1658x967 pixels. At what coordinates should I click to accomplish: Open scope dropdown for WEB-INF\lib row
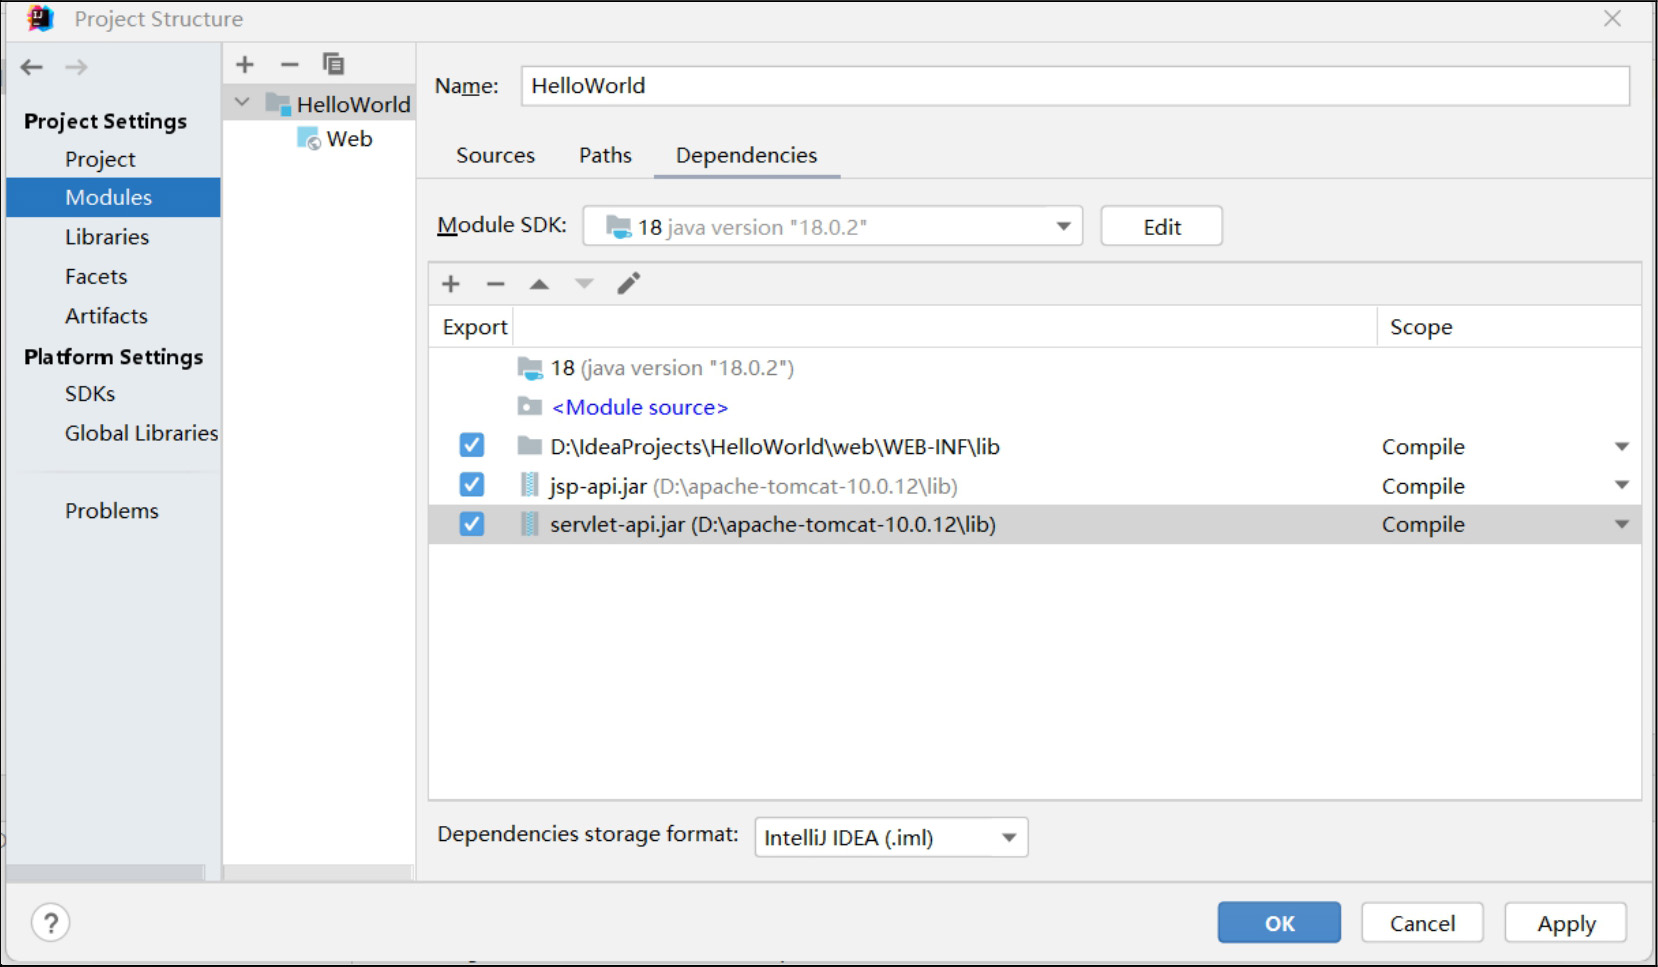coord(1622,446)
